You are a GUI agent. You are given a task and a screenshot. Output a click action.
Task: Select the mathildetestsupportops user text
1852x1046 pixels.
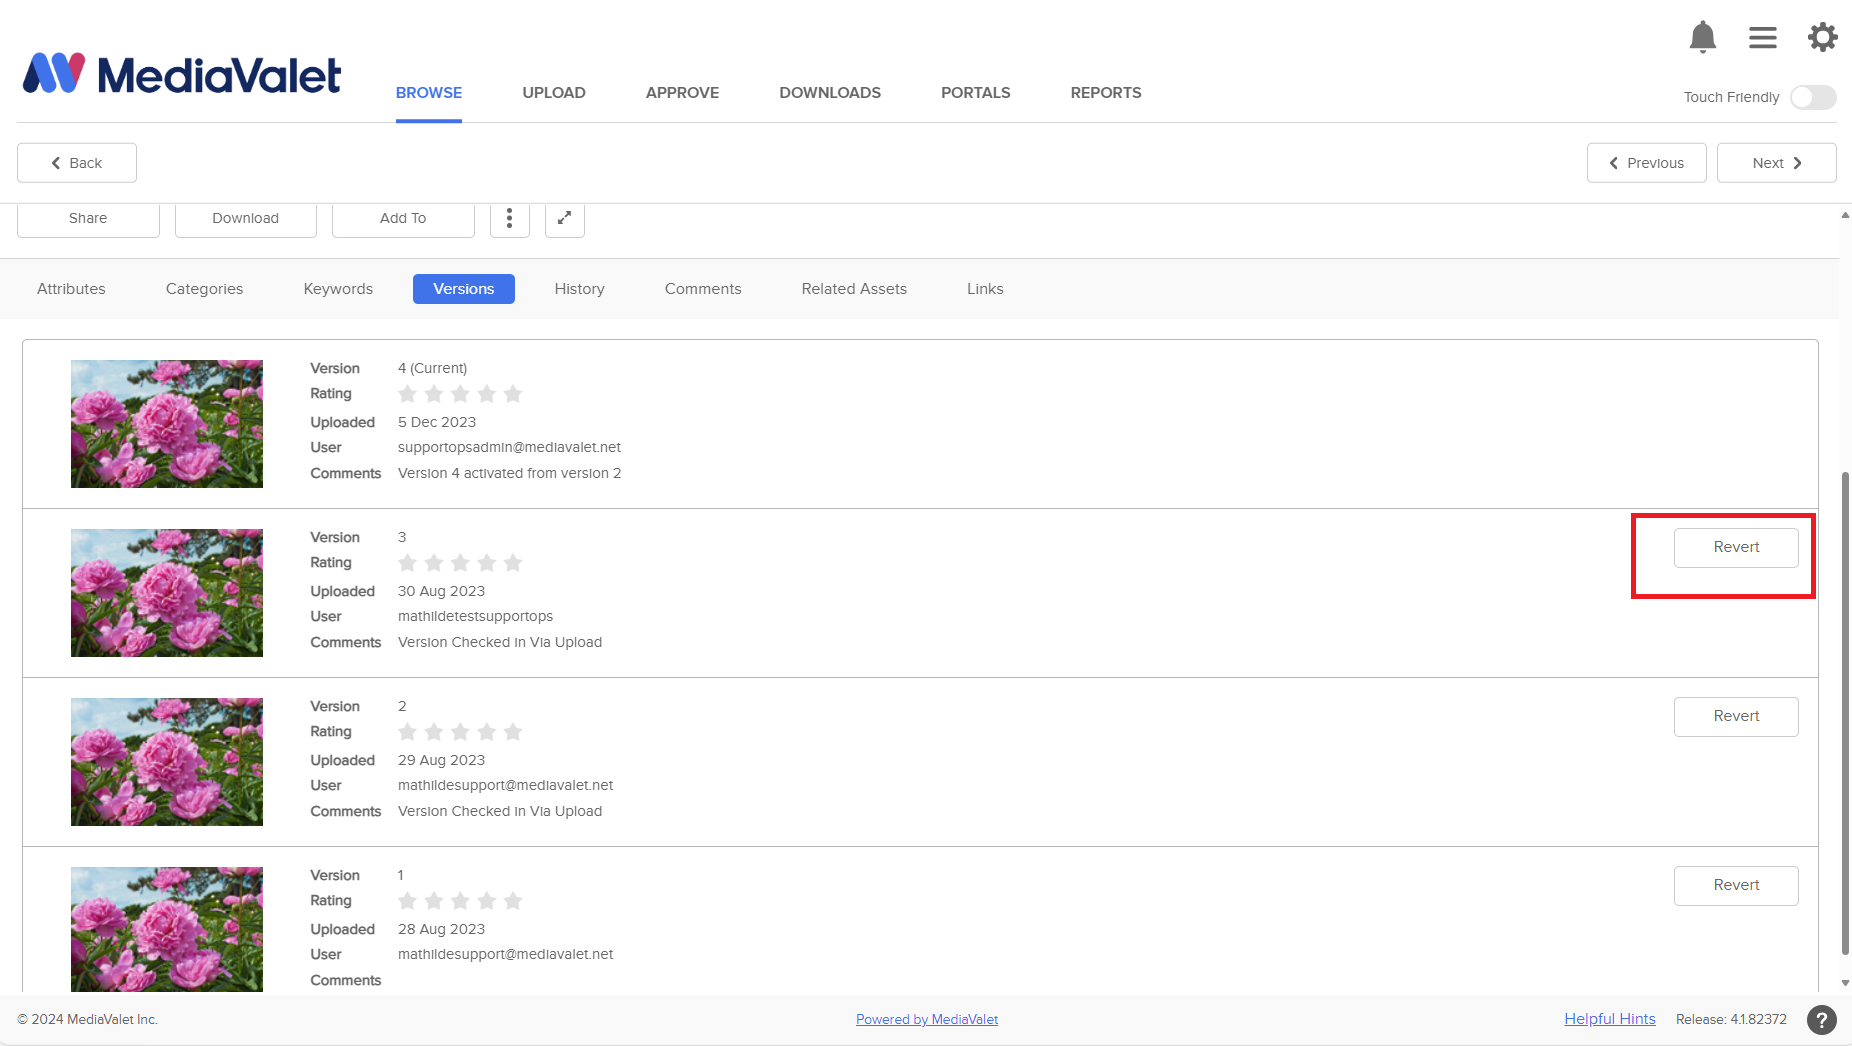coord(475,617)
